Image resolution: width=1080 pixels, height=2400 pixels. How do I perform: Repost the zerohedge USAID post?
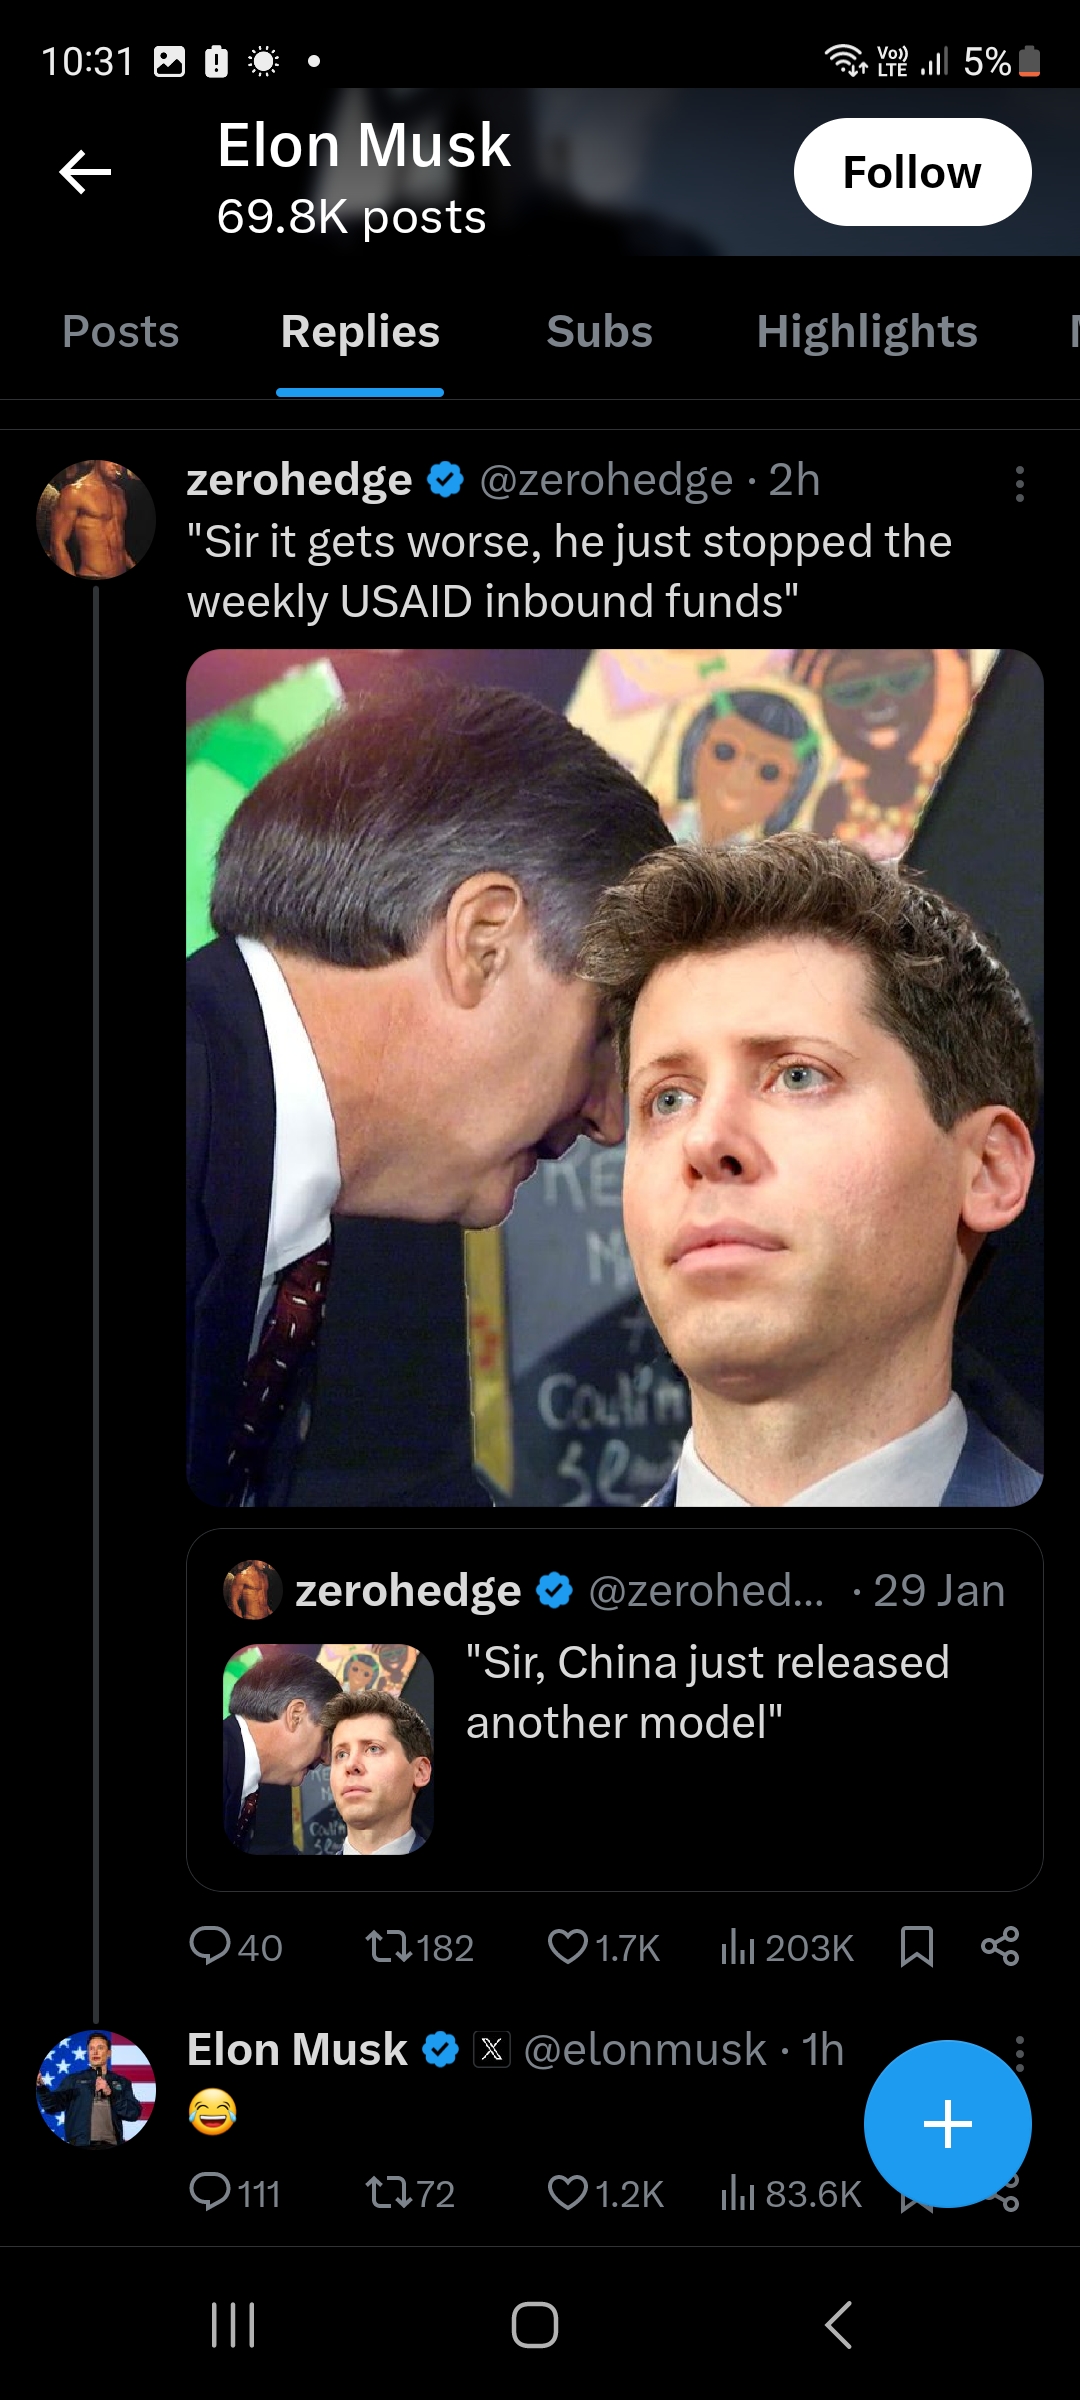[419, 1947]
